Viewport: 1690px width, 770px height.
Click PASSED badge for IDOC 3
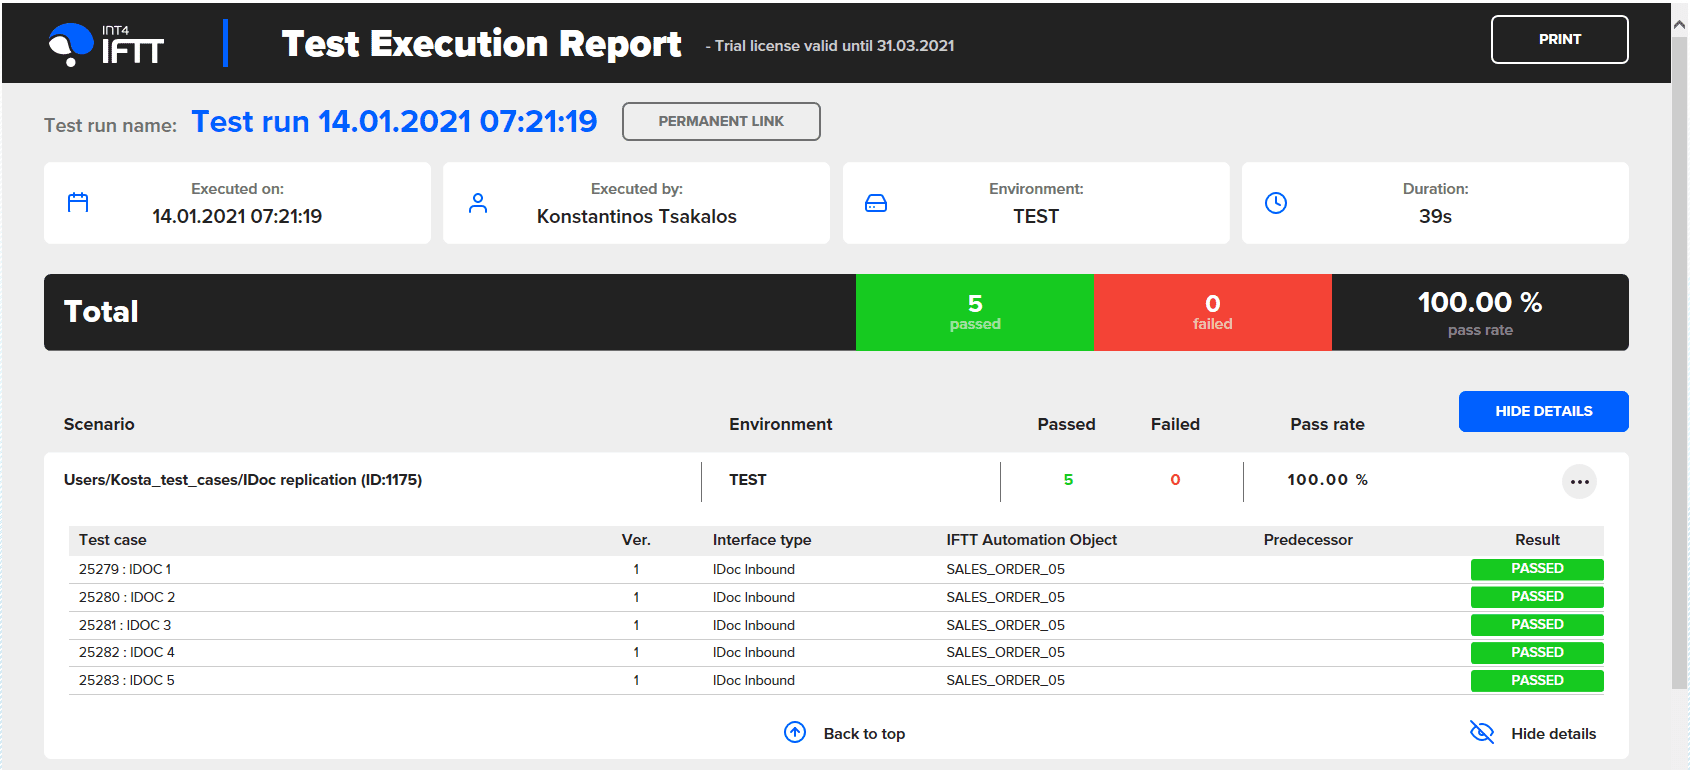pos(1537,625)
